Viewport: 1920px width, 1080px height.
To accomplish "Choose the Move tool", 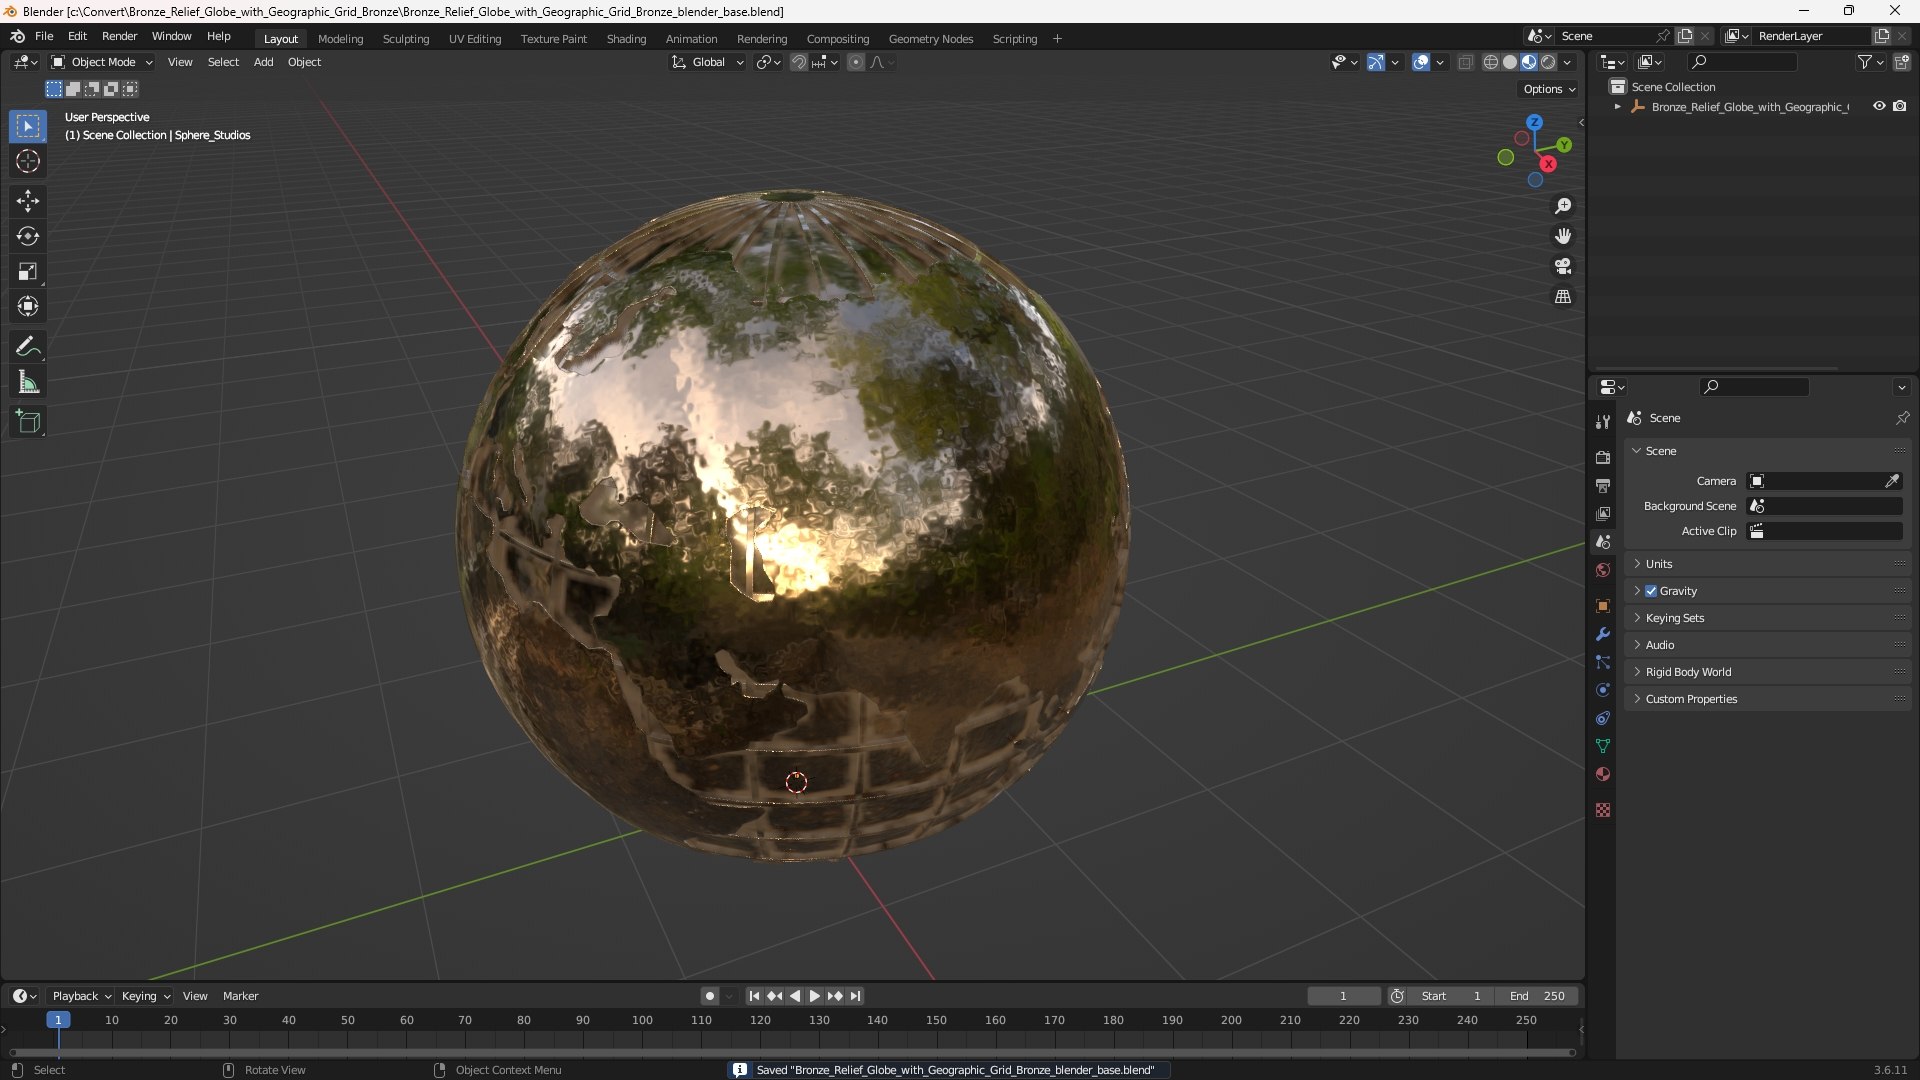I will 28,201.
